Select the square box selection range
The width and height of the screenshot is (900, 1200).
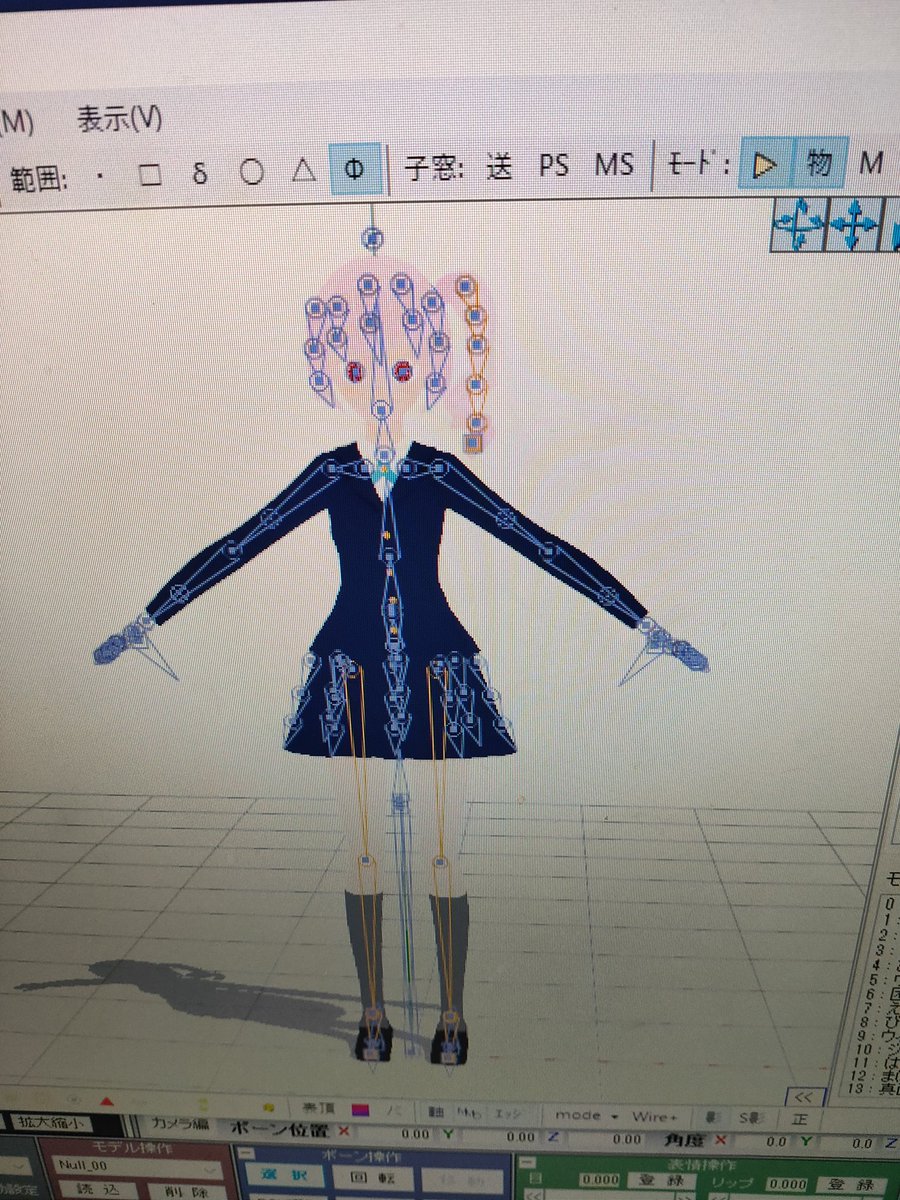[x=150, y=175]
